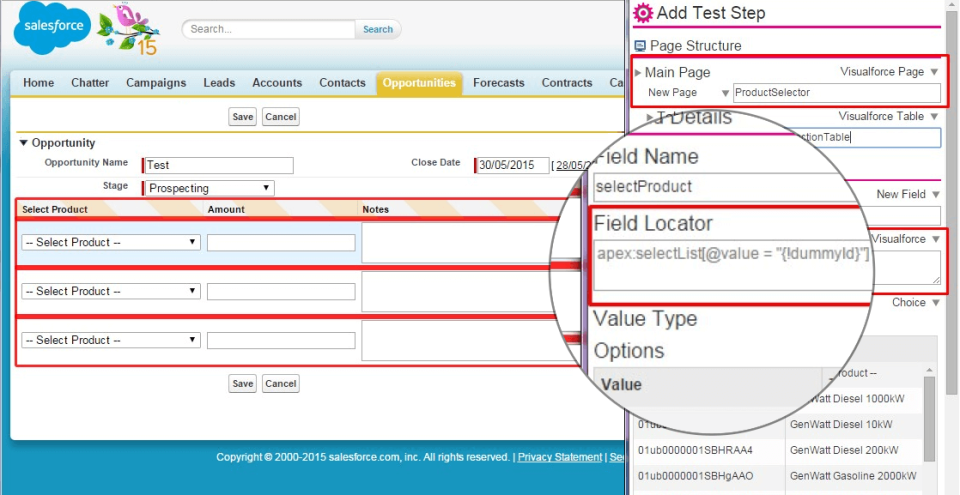This screenshot has height=495, width=960.
Task: Click the Salesforce cloud logo
Action: 52,31
